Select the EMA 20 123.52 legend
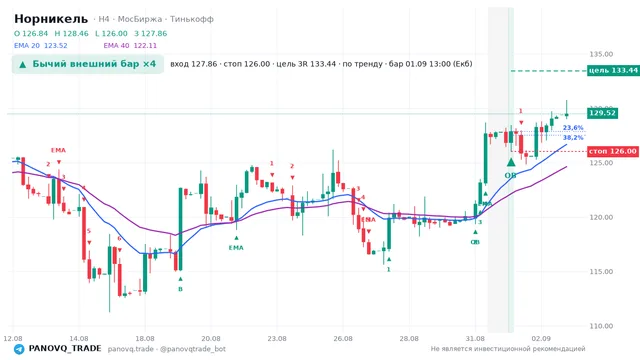This screenshot has height=360, width=640. pos(41,45)
